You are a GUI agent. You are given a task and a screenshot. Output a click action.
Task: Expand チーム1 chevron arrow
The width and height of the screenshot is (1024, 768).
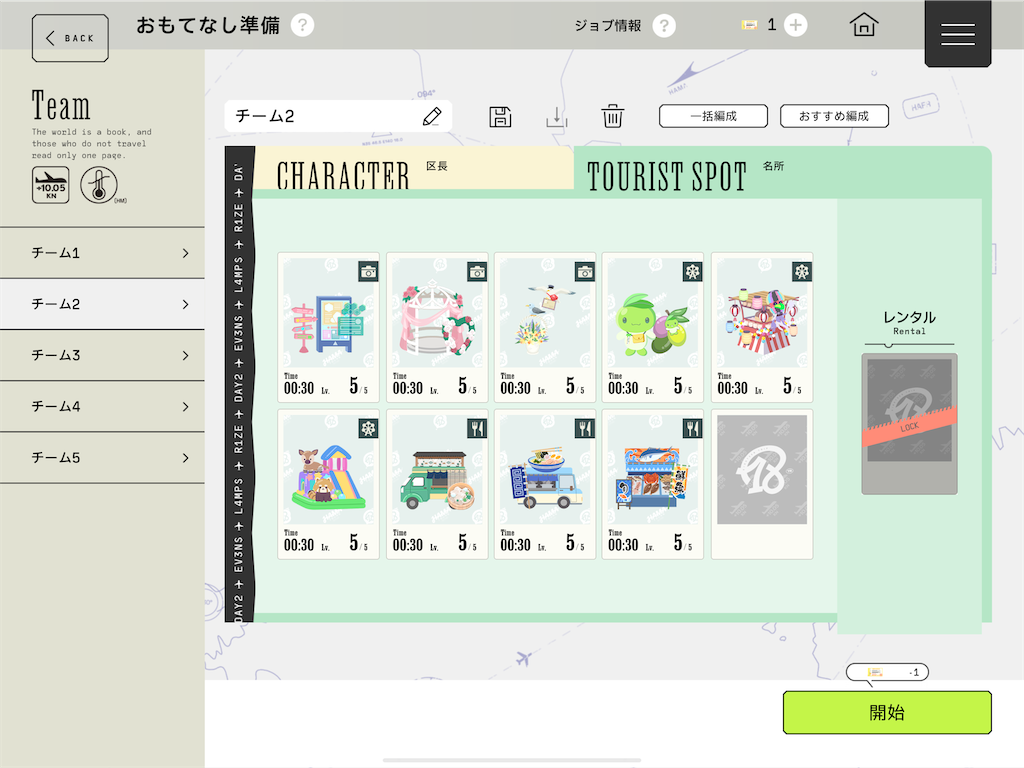click(x=185, y=253)
